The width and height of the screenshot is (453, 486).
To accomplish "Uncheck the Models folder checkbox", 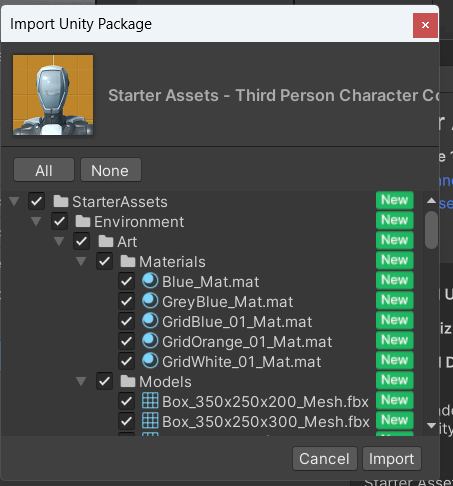I will [x=104, y=381].
